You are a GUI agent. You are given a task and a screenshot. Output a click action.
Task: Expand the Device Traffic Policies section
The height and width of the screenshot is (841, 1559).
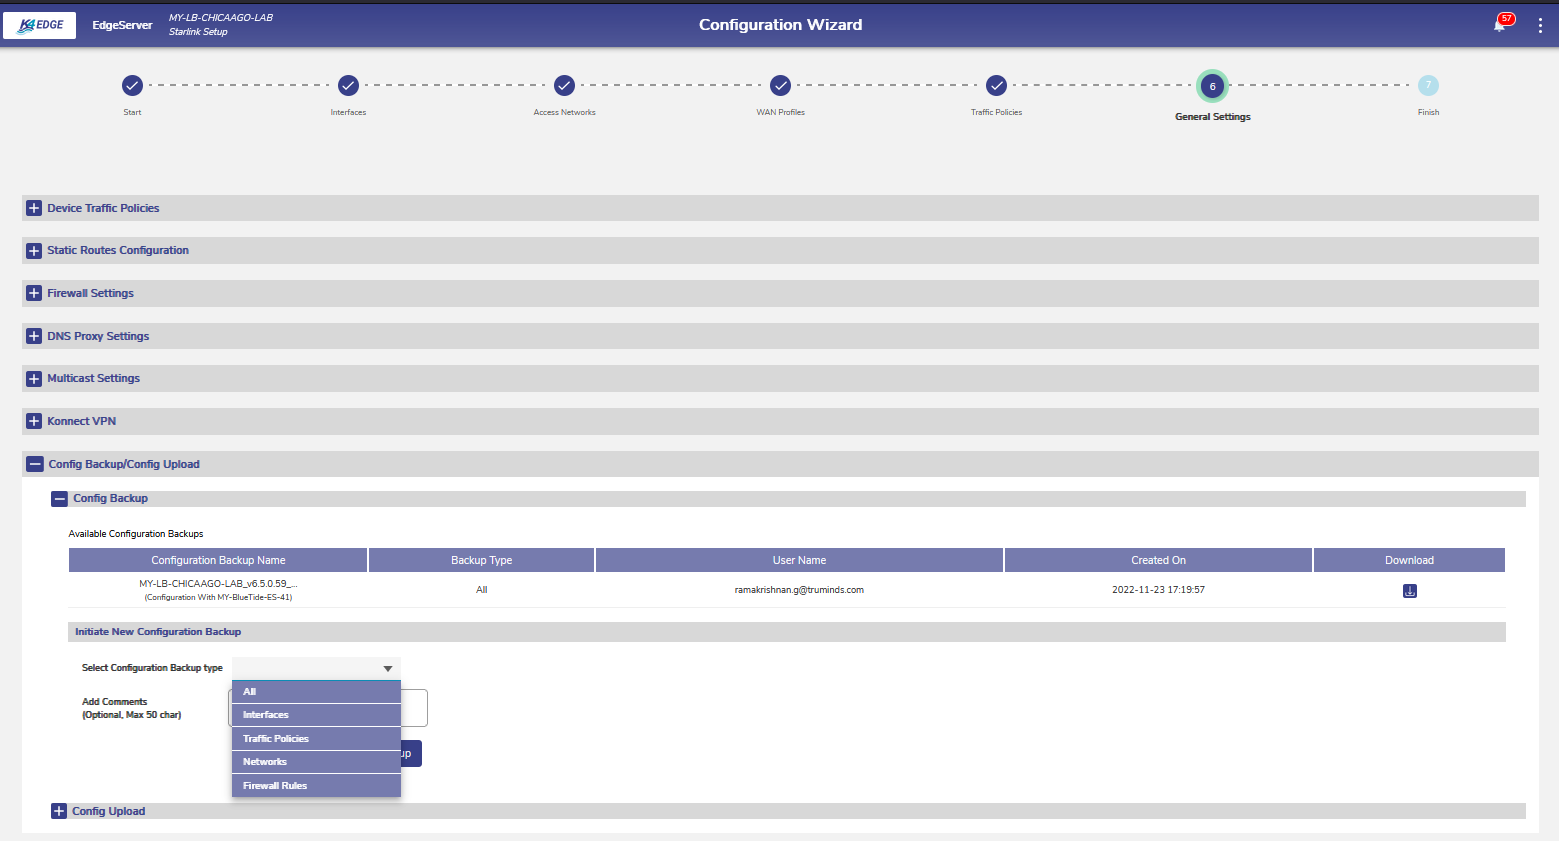[34, 208]
